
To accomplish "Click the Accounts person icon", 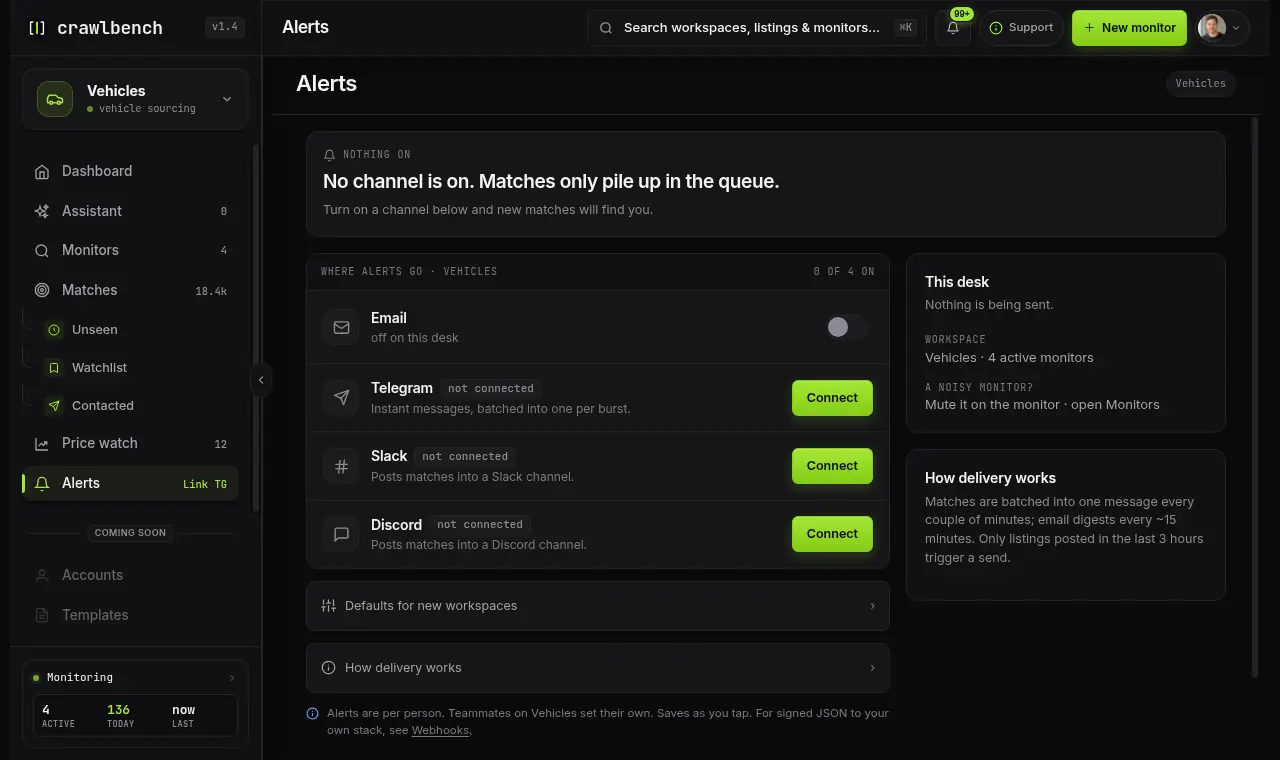I will pyautogui.click(x=42, y=575).
